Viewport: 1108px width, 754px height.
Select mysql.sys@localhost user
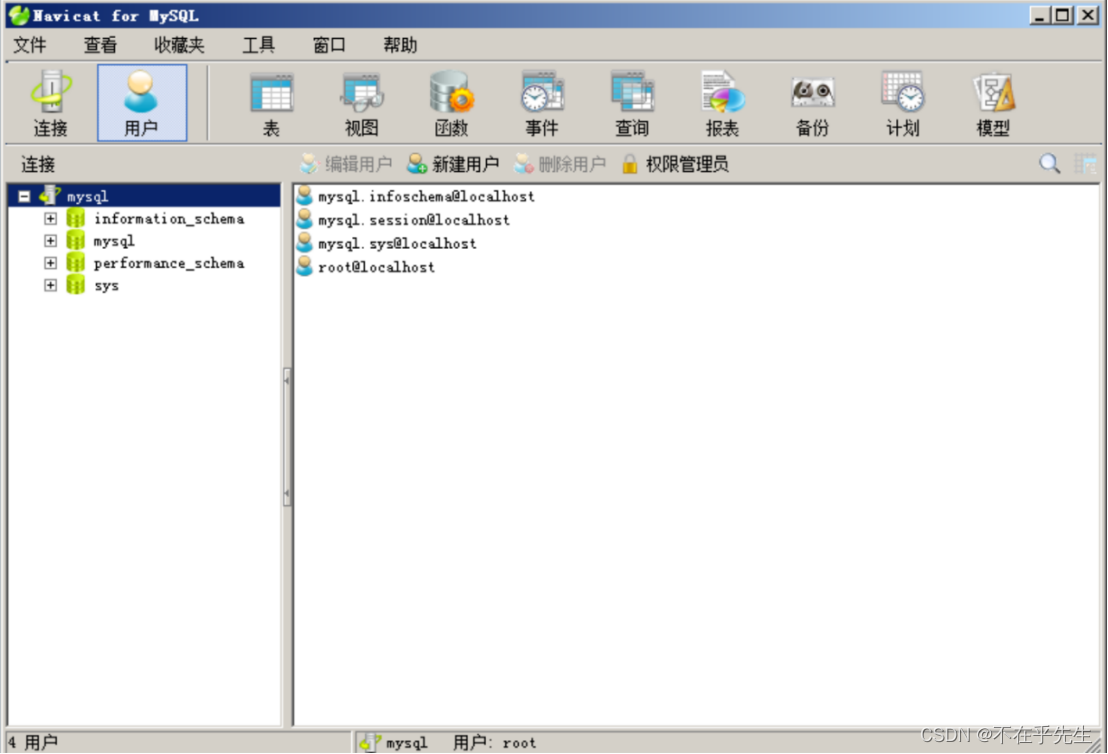(397, 244)
